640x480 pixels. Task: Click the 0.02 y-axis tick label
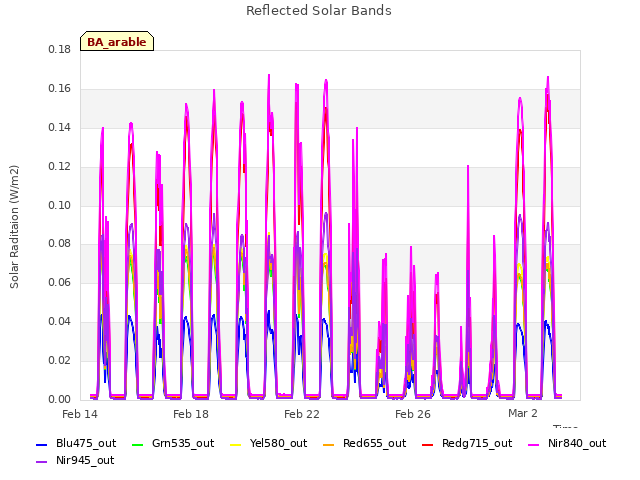click(60, 360)
